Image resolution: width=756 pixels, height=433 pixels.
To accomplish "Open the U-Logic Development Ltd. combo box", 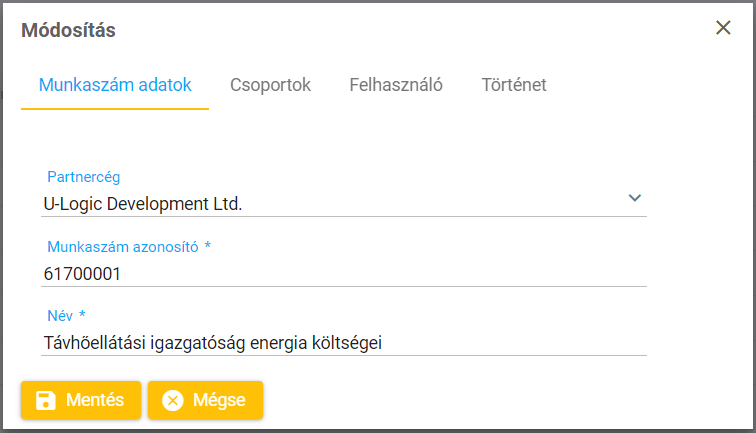I will [x=330, y=204].
